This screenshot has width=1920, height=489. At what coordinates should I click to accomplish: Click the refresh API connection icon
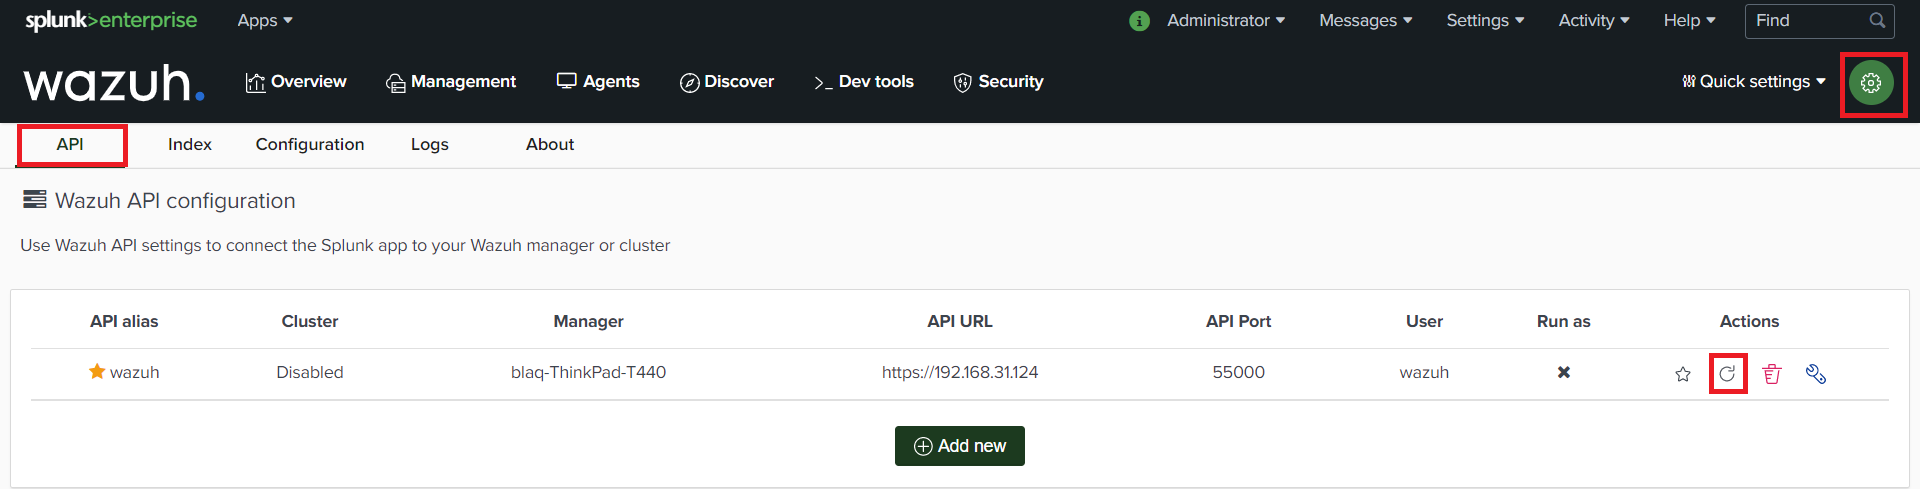coord(1727,374)
